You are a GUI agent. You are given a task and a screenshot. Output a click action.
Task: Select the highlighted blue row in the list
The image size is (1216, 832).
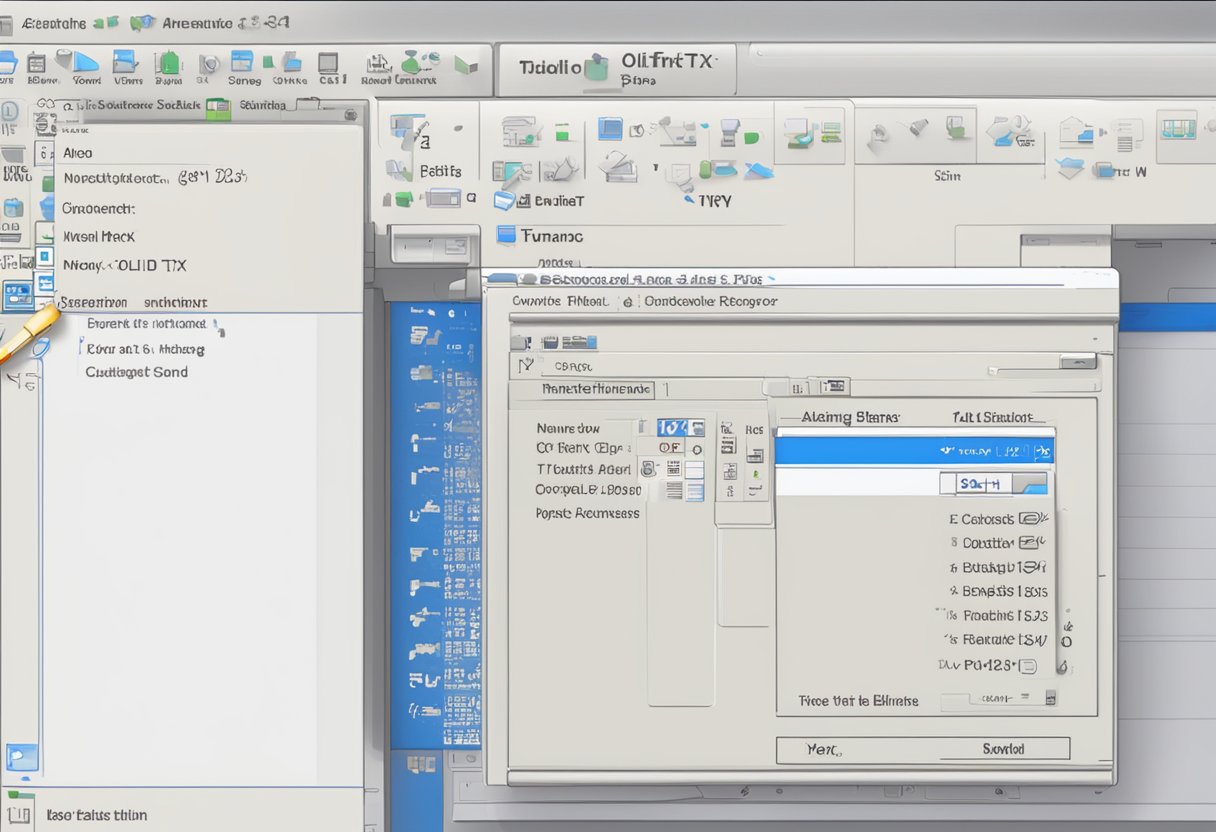914,451
